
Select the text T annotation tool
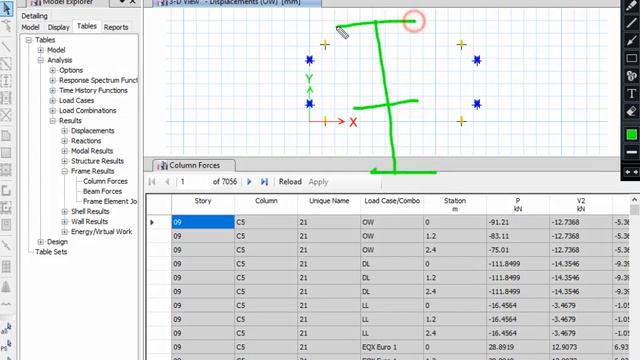click(x=631, y=93)
